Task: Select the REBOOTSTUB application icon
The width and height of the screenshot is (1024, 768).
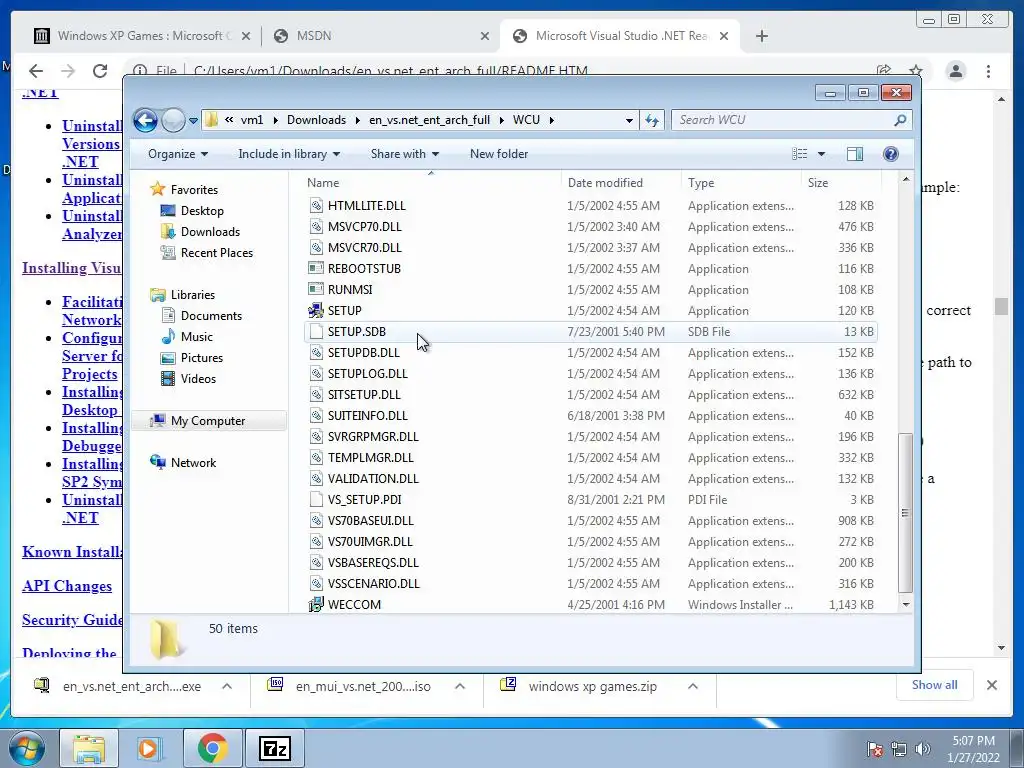Action: (316, 269)
